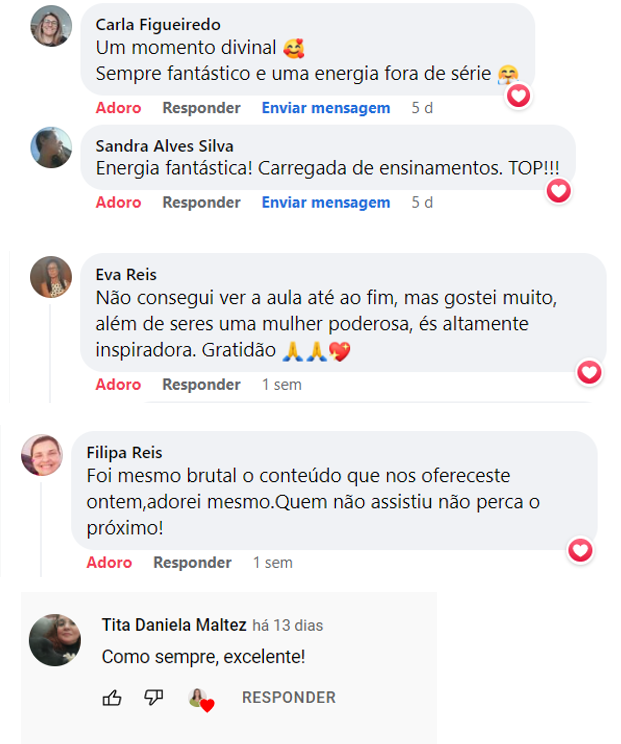Open Carla Figueiredo's profile picture
The width and height of the screenshot is (621, 744).
click(x=51, y=26)
